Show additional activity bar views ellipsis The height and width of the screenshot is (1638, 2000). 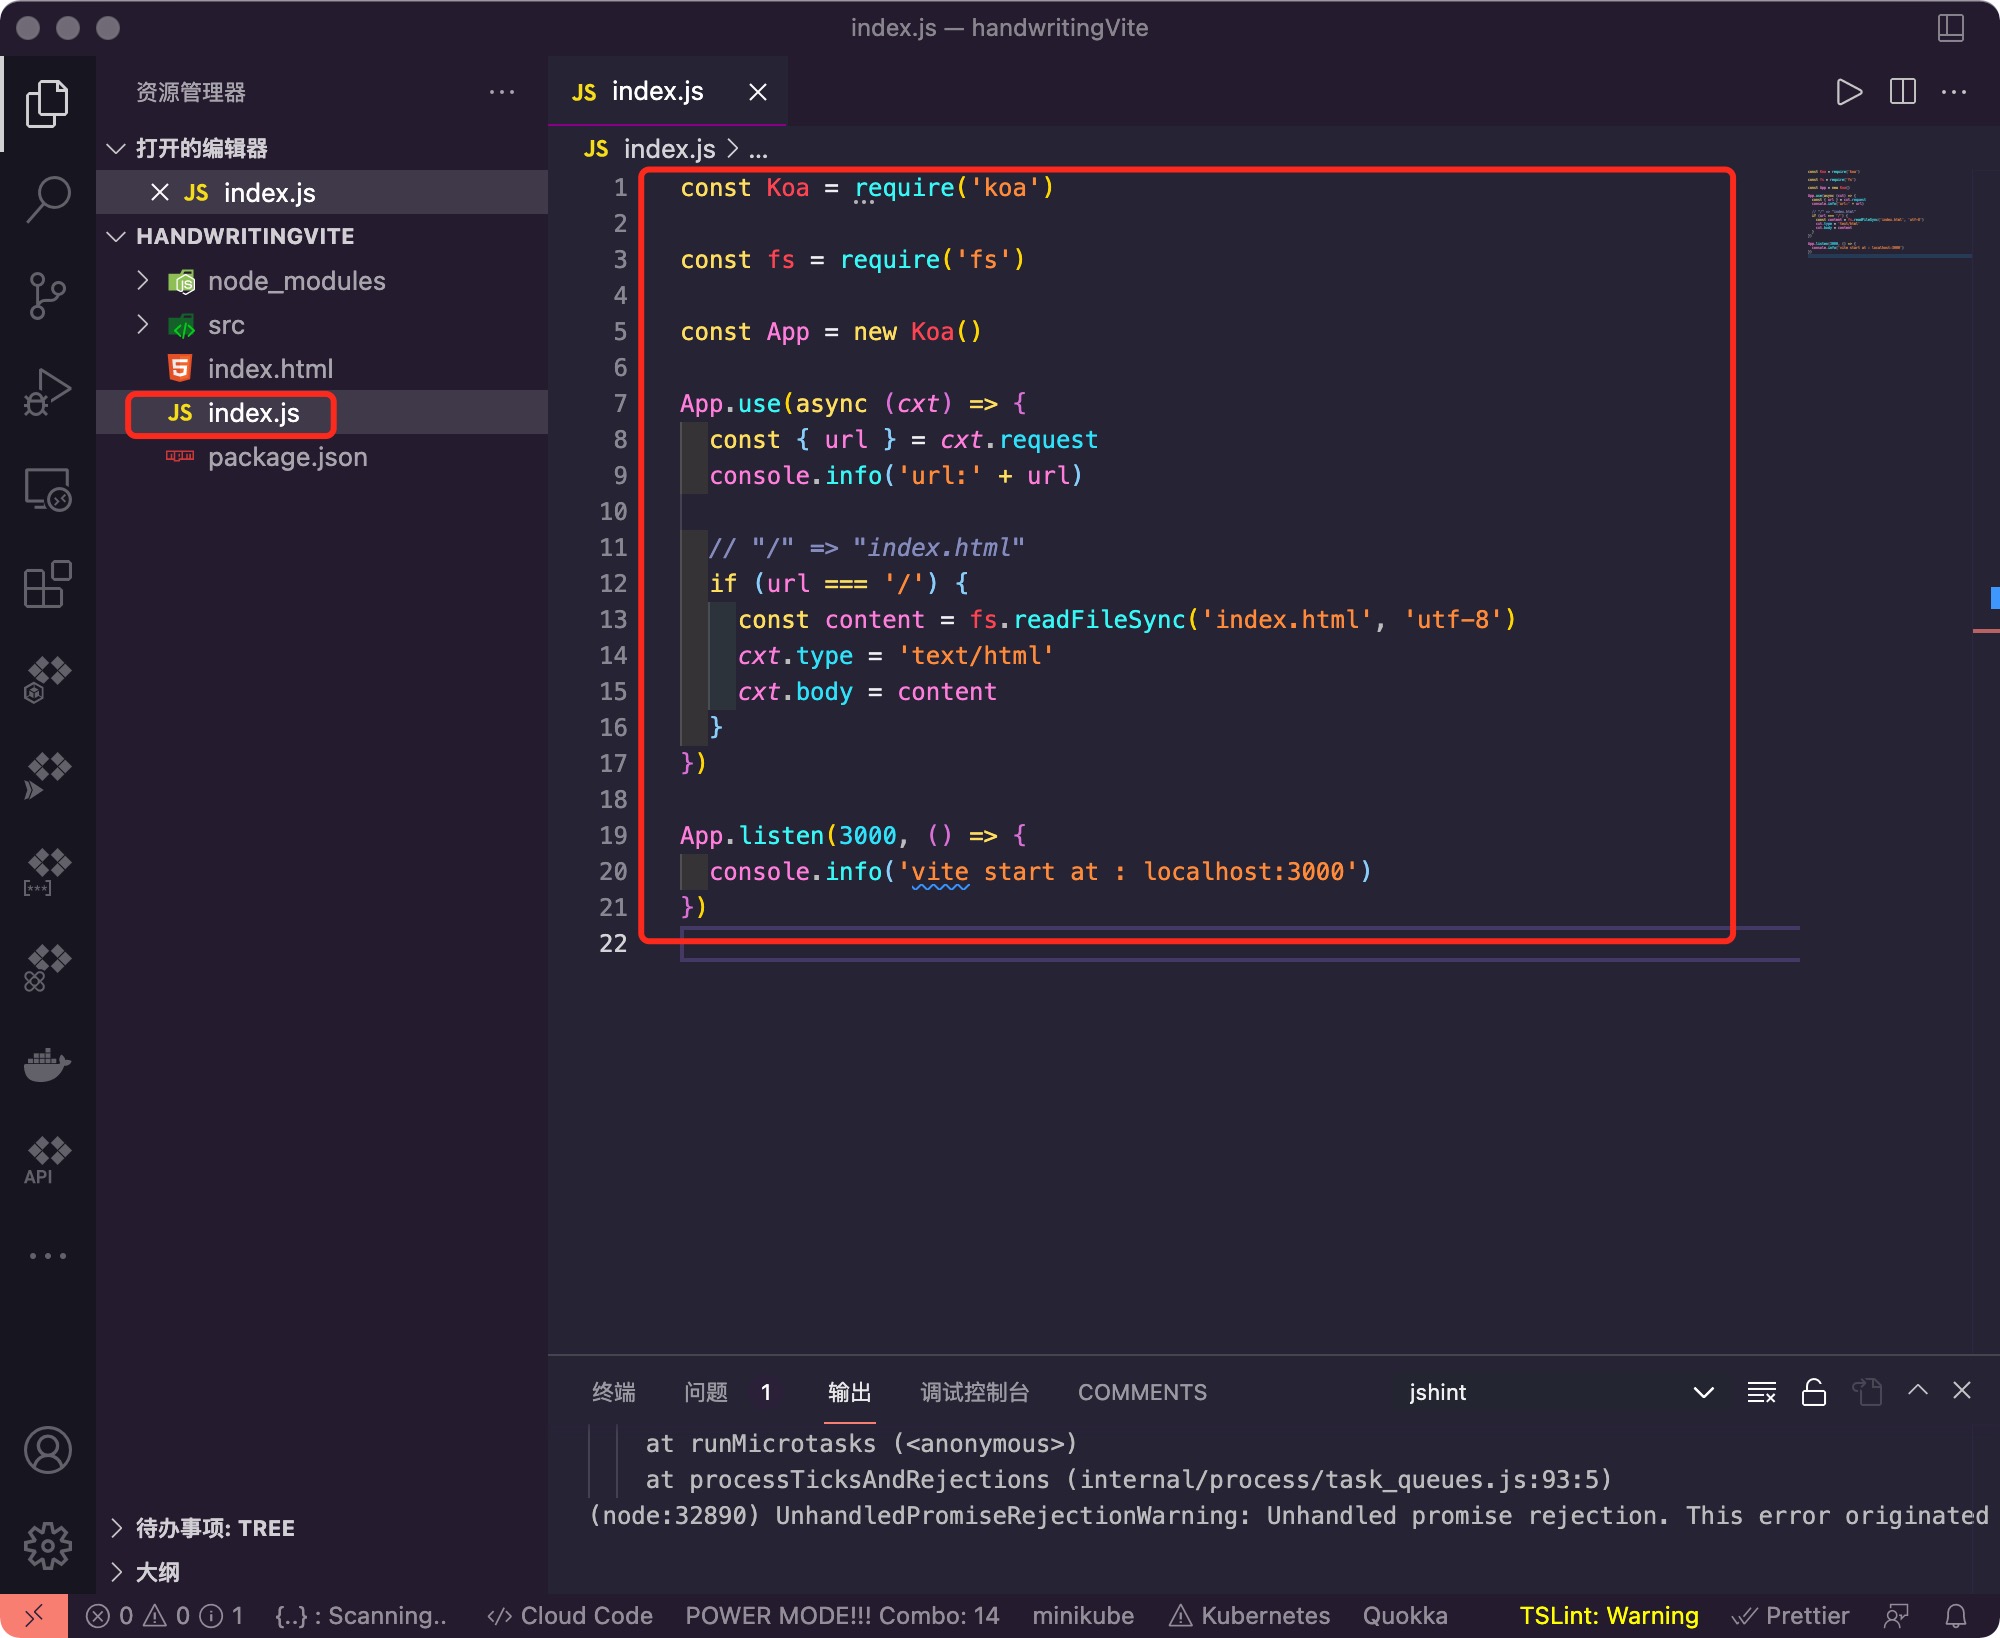click(47, 1256)
